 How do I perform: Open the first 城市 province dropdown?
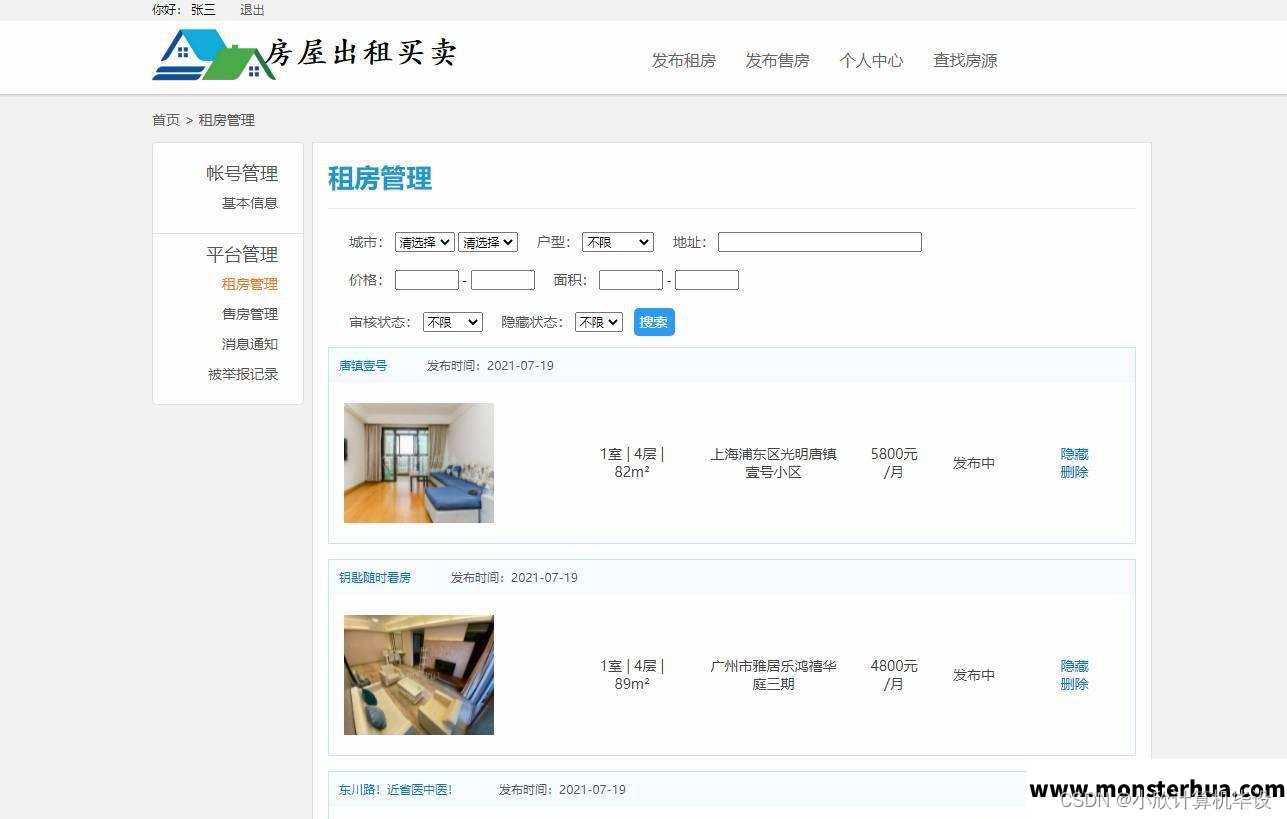tap(424, 242)
